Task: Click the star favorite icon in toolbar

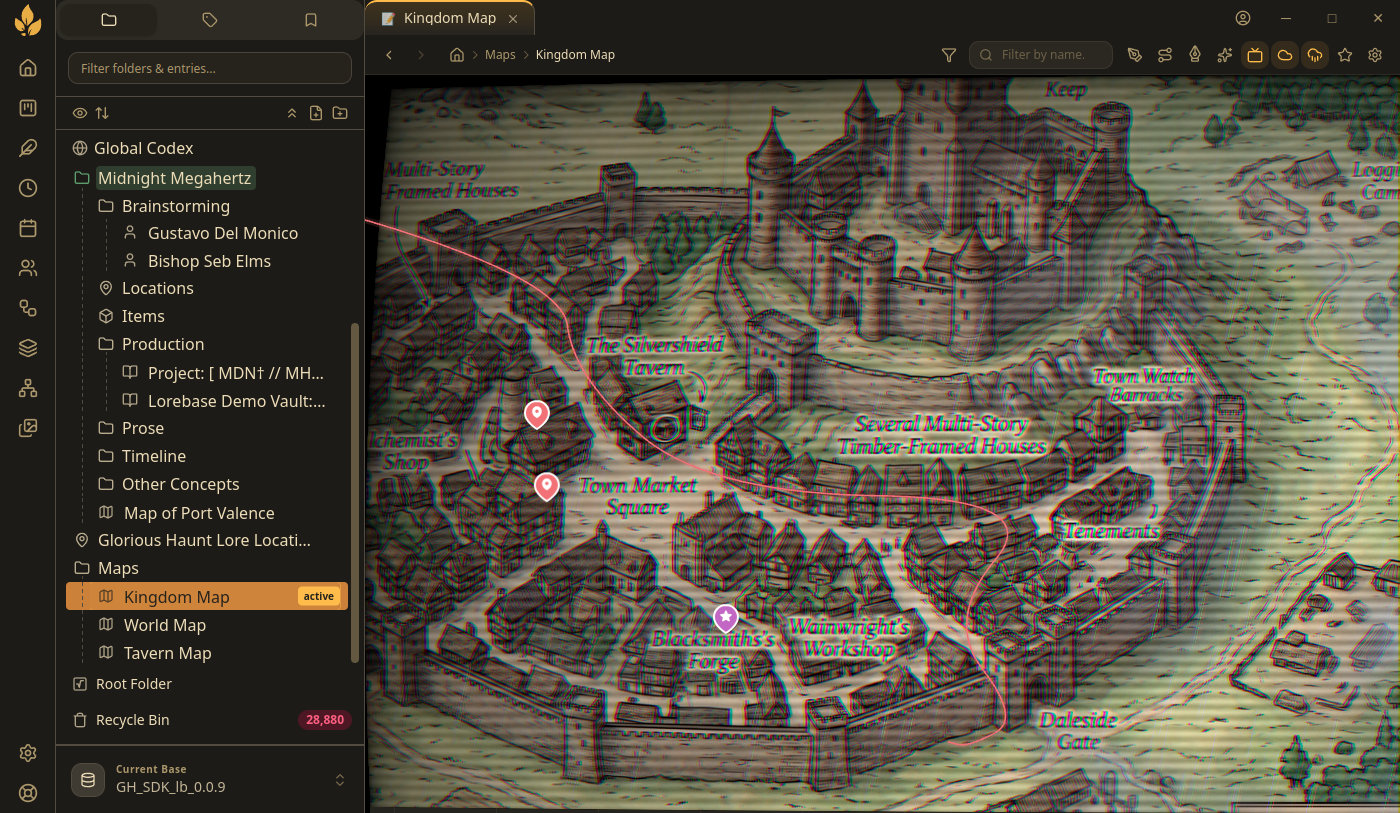Action: pyautogui.click(x=1345, y=55)
